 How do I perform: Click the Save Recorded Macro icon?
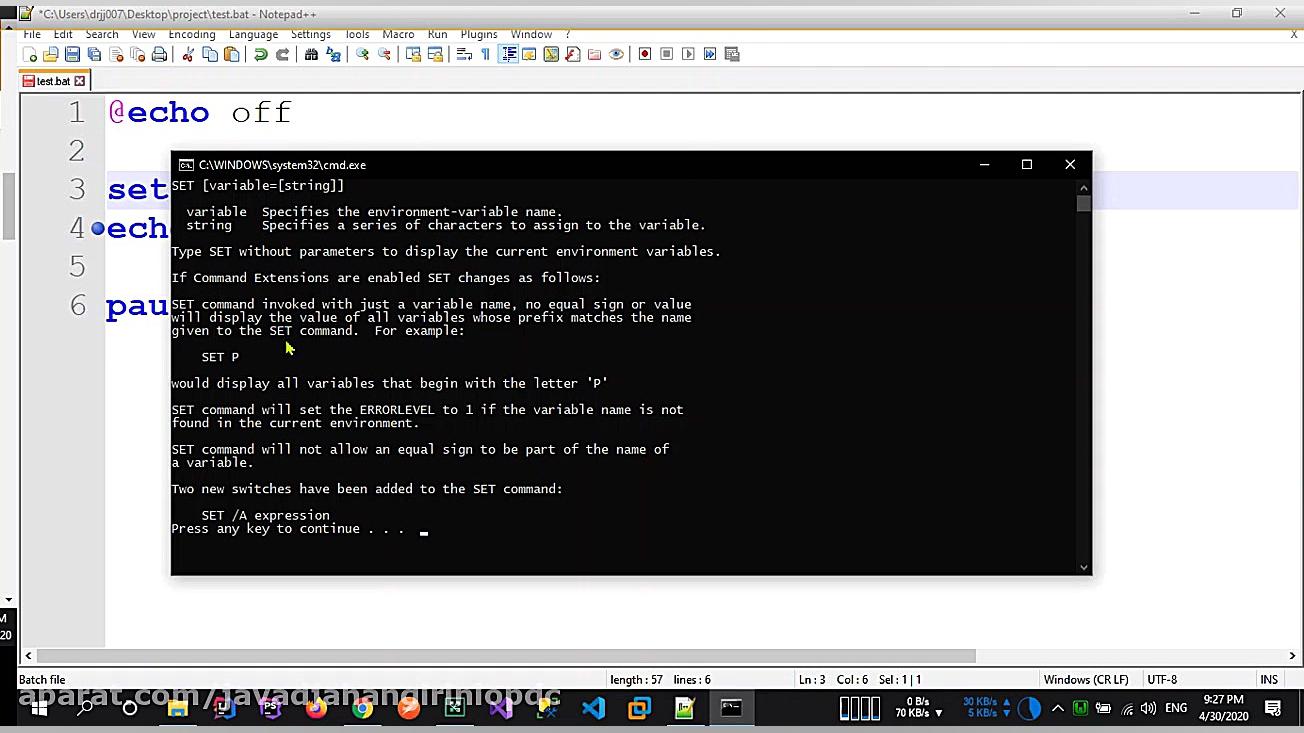pos(732,54)
